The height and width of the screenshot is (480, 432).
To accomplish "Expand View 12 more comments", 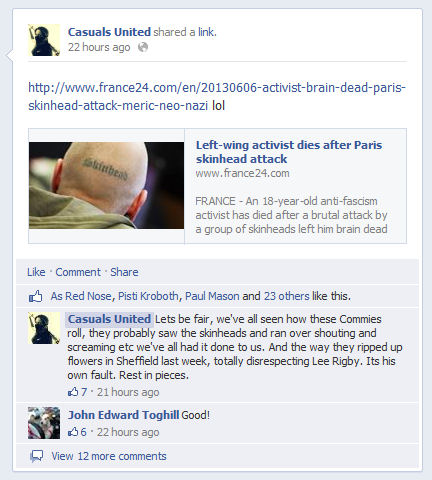I will tap(109, 456).
